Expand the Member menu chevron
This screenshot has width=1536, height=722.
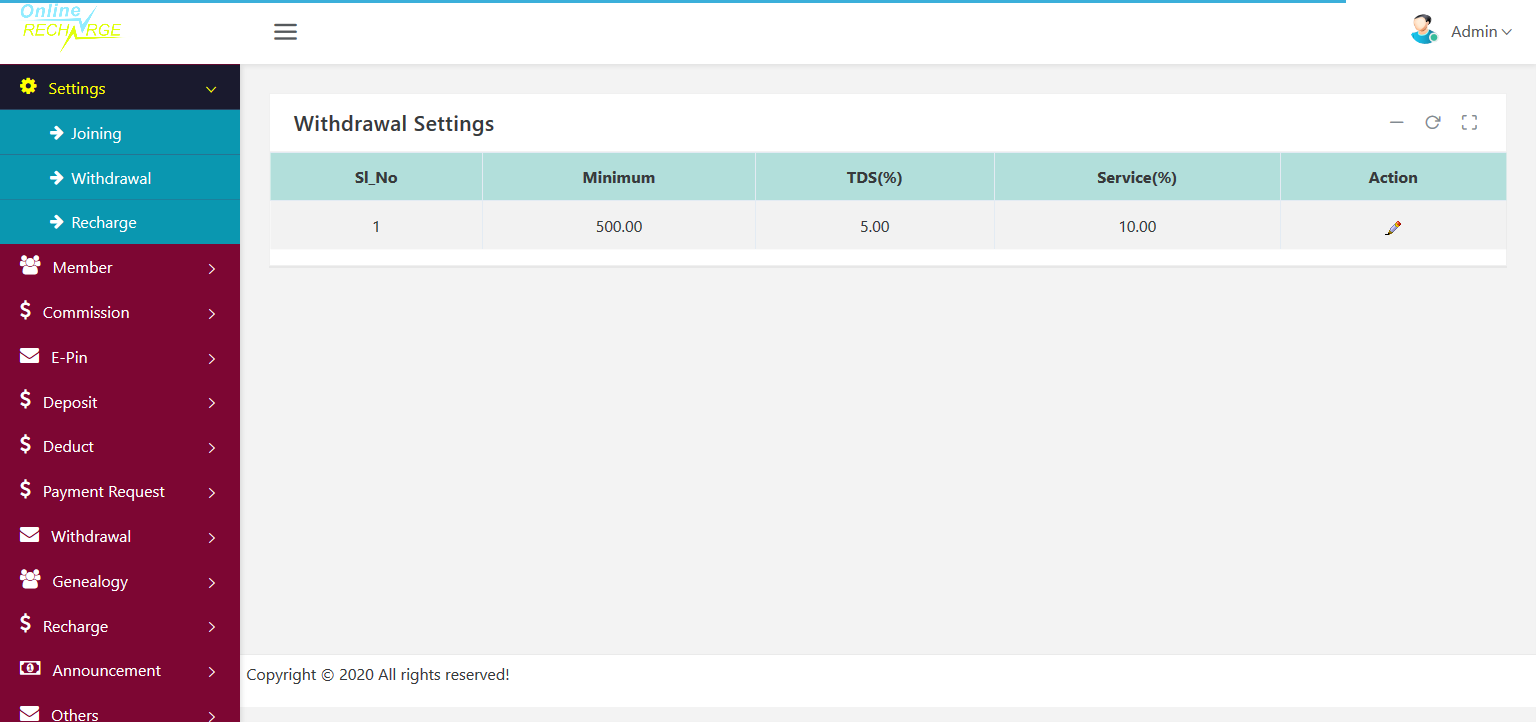212,269
